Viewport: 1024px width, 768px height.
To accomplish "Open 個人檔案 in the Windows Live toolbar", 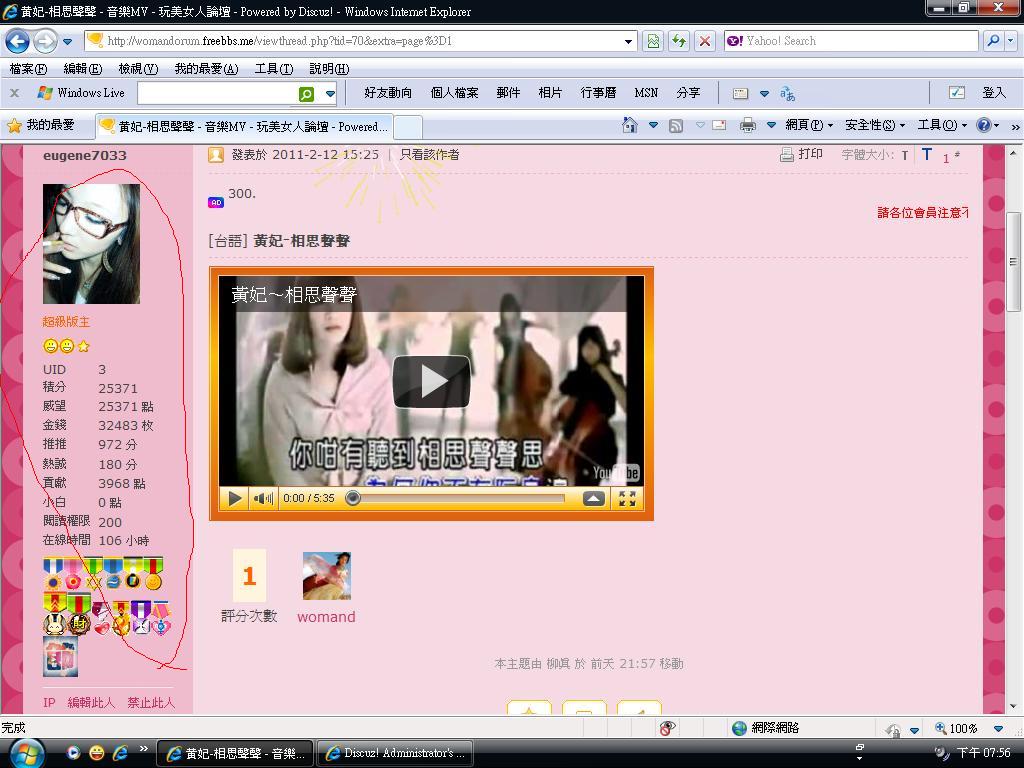I will [x=455, y=93].
